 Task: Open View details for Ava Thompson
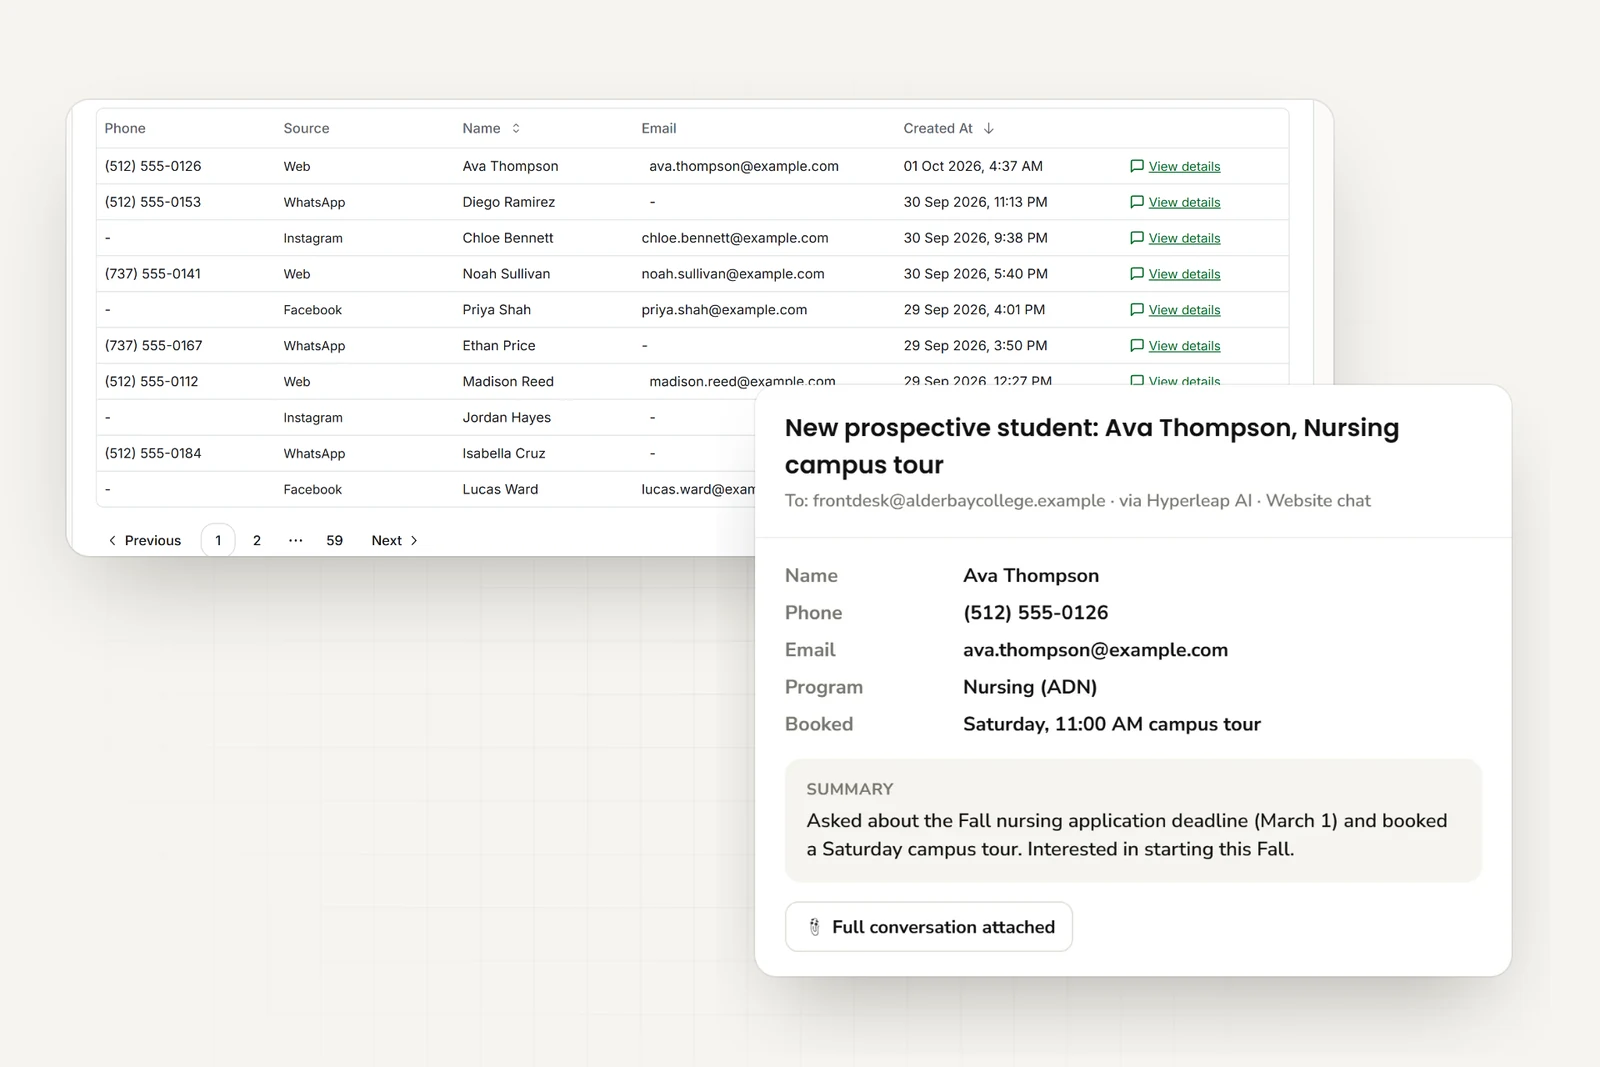[x=1184, y=167]
